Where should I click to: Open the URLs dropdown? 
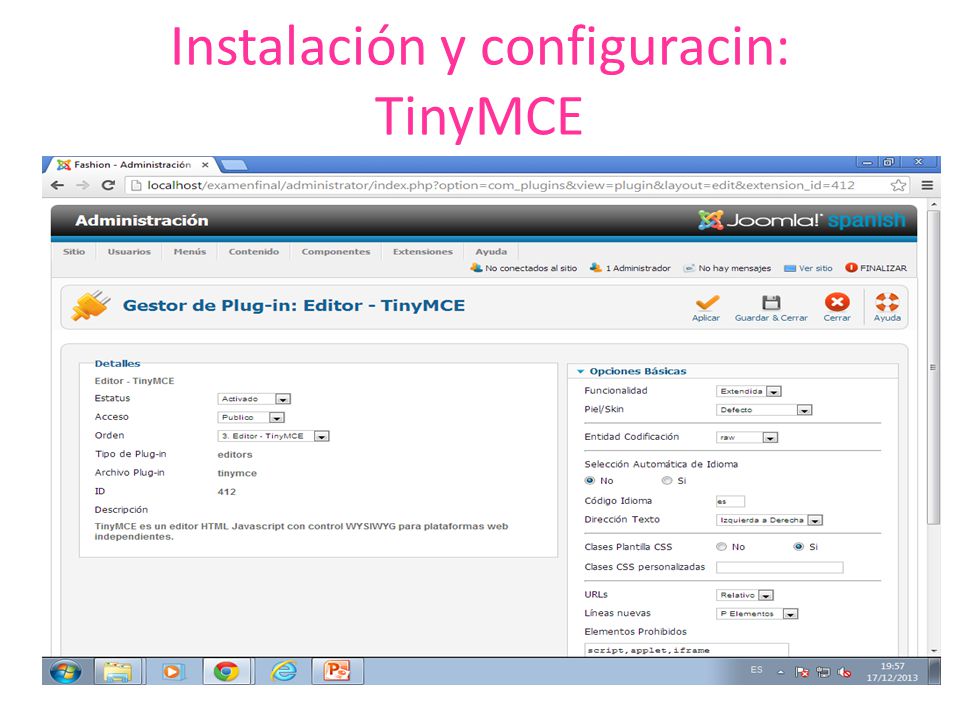click(745, 595)
